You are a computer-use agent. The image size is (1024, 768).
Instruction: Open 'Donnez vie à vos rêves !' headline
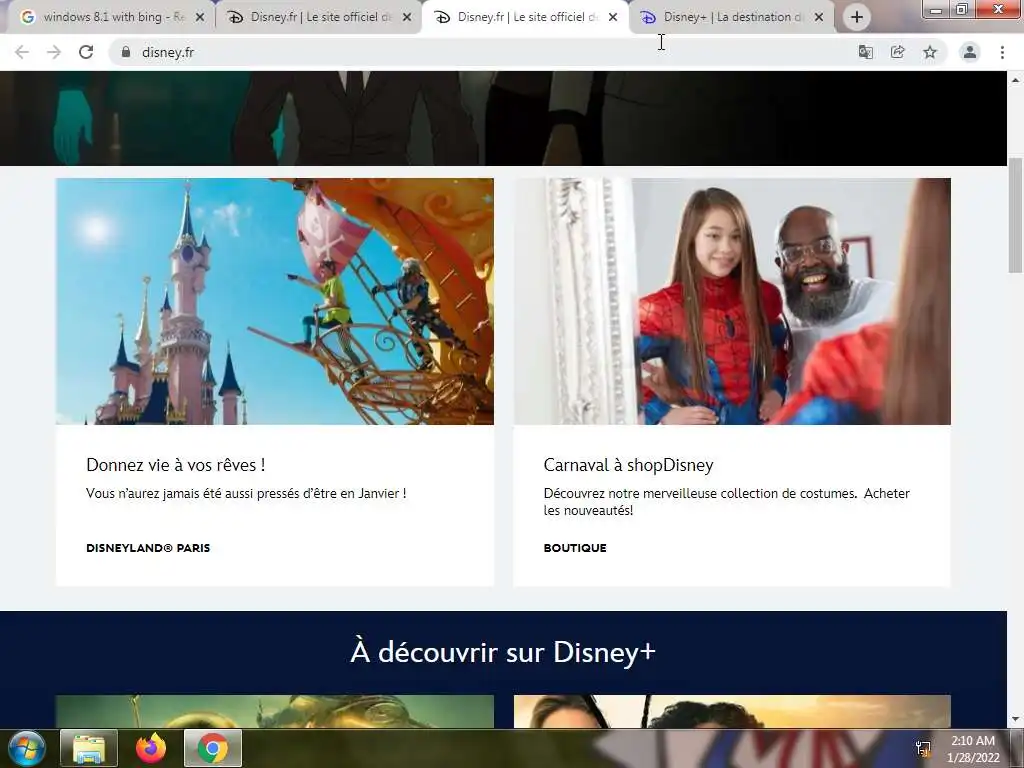pos(176,465)
